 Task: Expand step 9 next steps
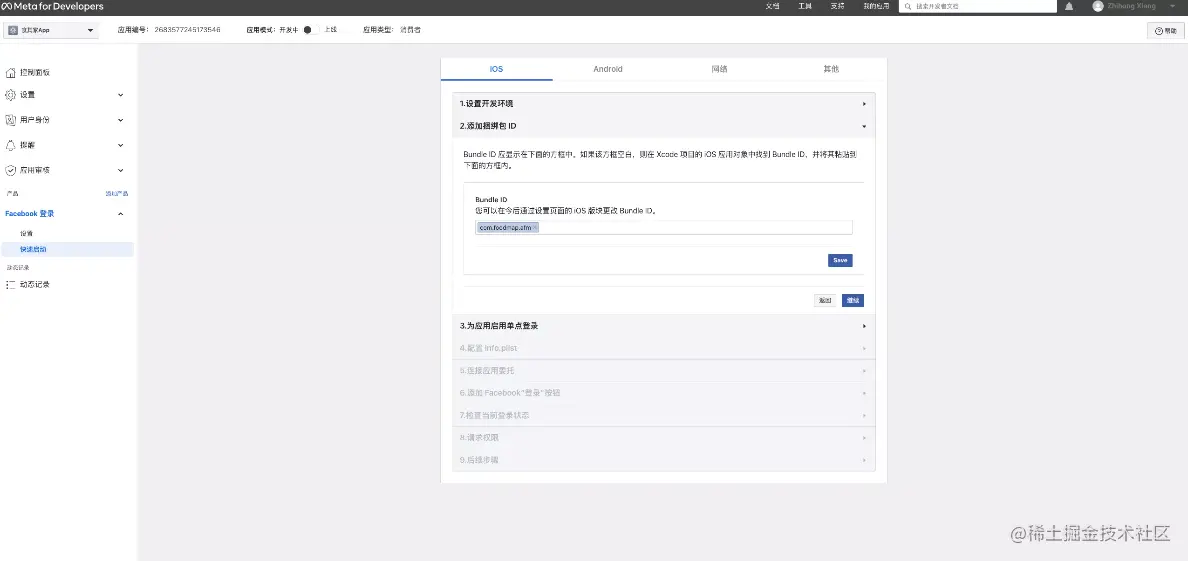(x=664, y=460)
